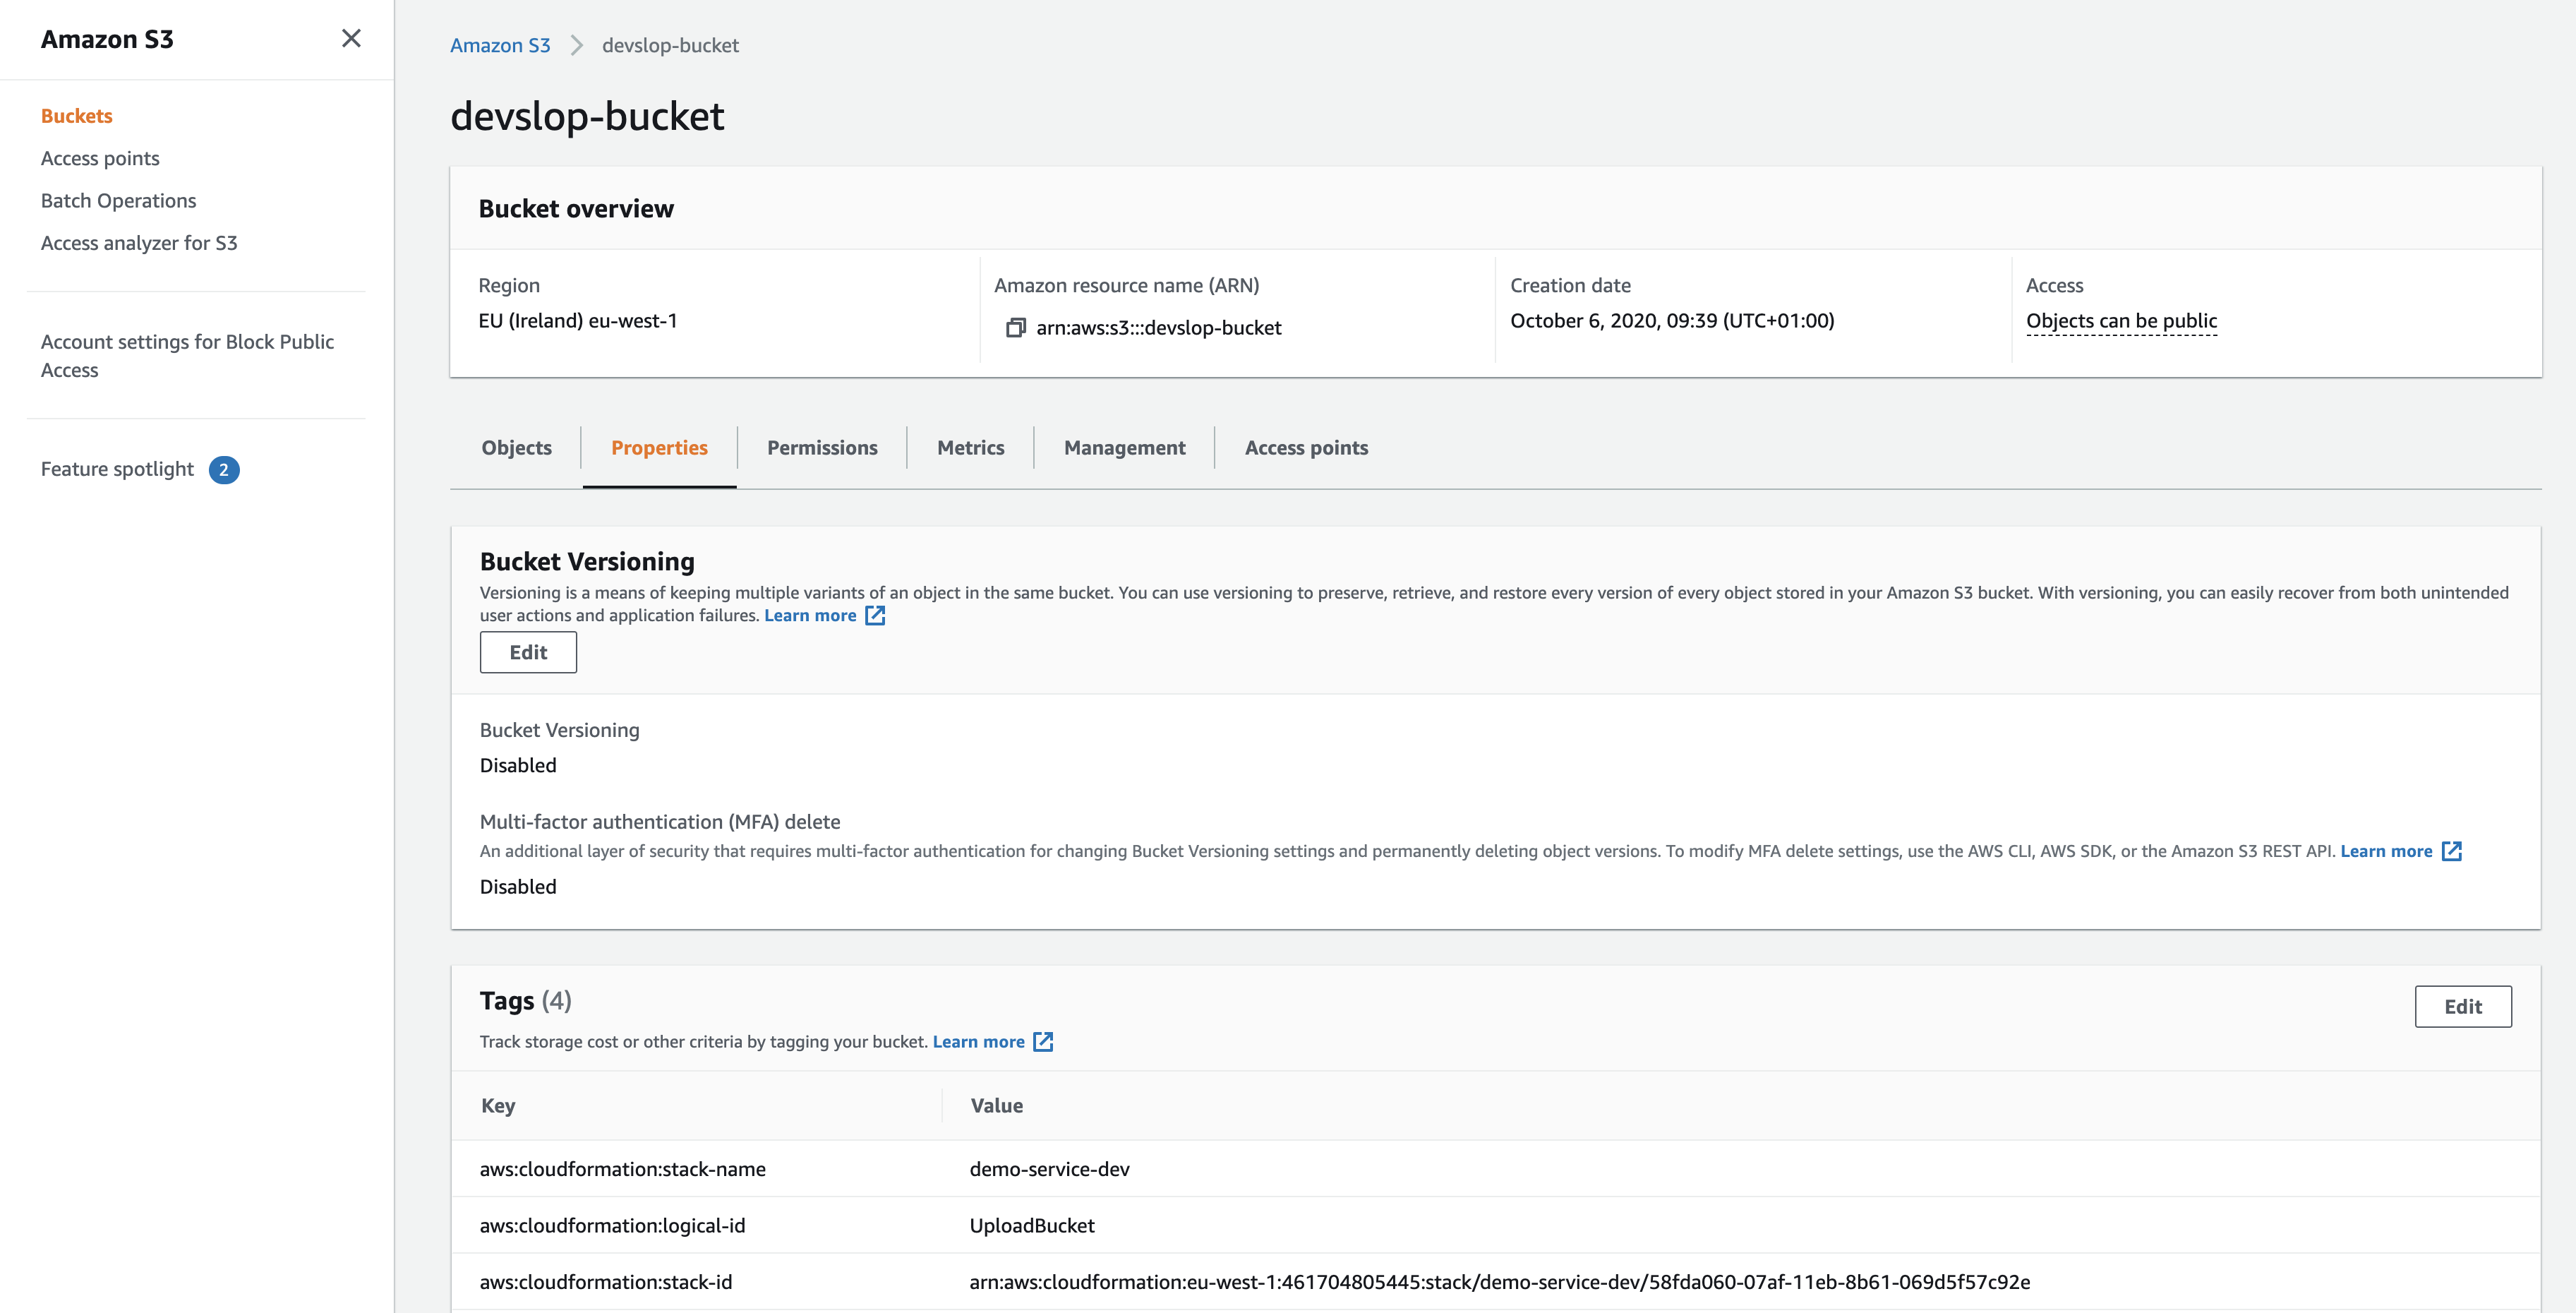Click Disabled status under Bucket Versioning
This screenshot has width=2576, height=1313.
point(518,765)
